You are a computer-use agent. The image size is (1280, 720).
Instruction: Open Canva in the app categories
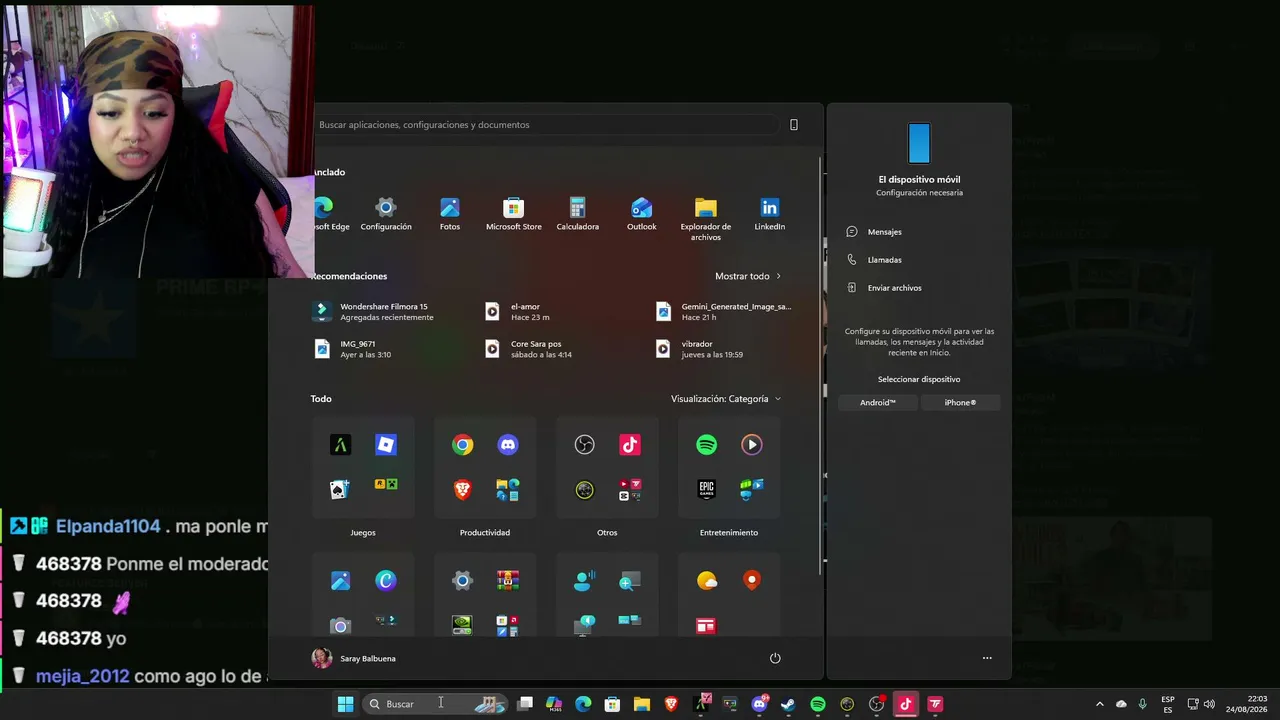point(386,581)
